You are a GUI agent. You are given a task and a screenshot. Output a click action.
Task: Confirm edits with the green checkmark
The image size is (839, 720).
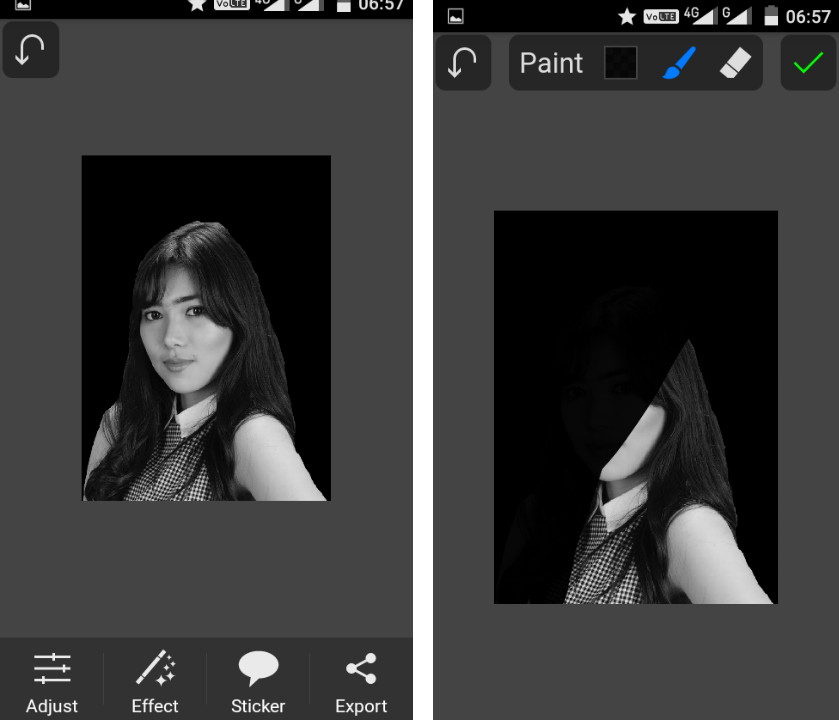click(x=808, y=63)
